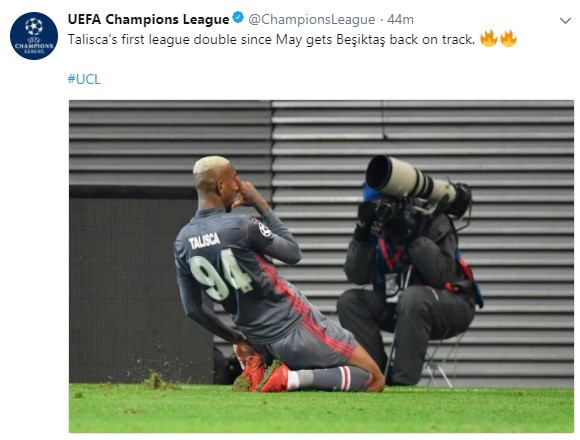Screen dimensions: 580x440
Task: Click the Champions League starball sleeve patch
Action: click(x=264, y=229)
